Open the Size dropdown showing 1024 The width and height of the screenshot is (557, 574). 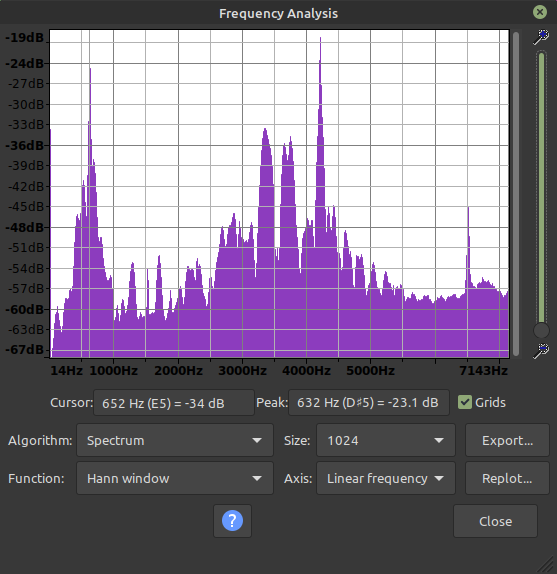pos(386,440)
